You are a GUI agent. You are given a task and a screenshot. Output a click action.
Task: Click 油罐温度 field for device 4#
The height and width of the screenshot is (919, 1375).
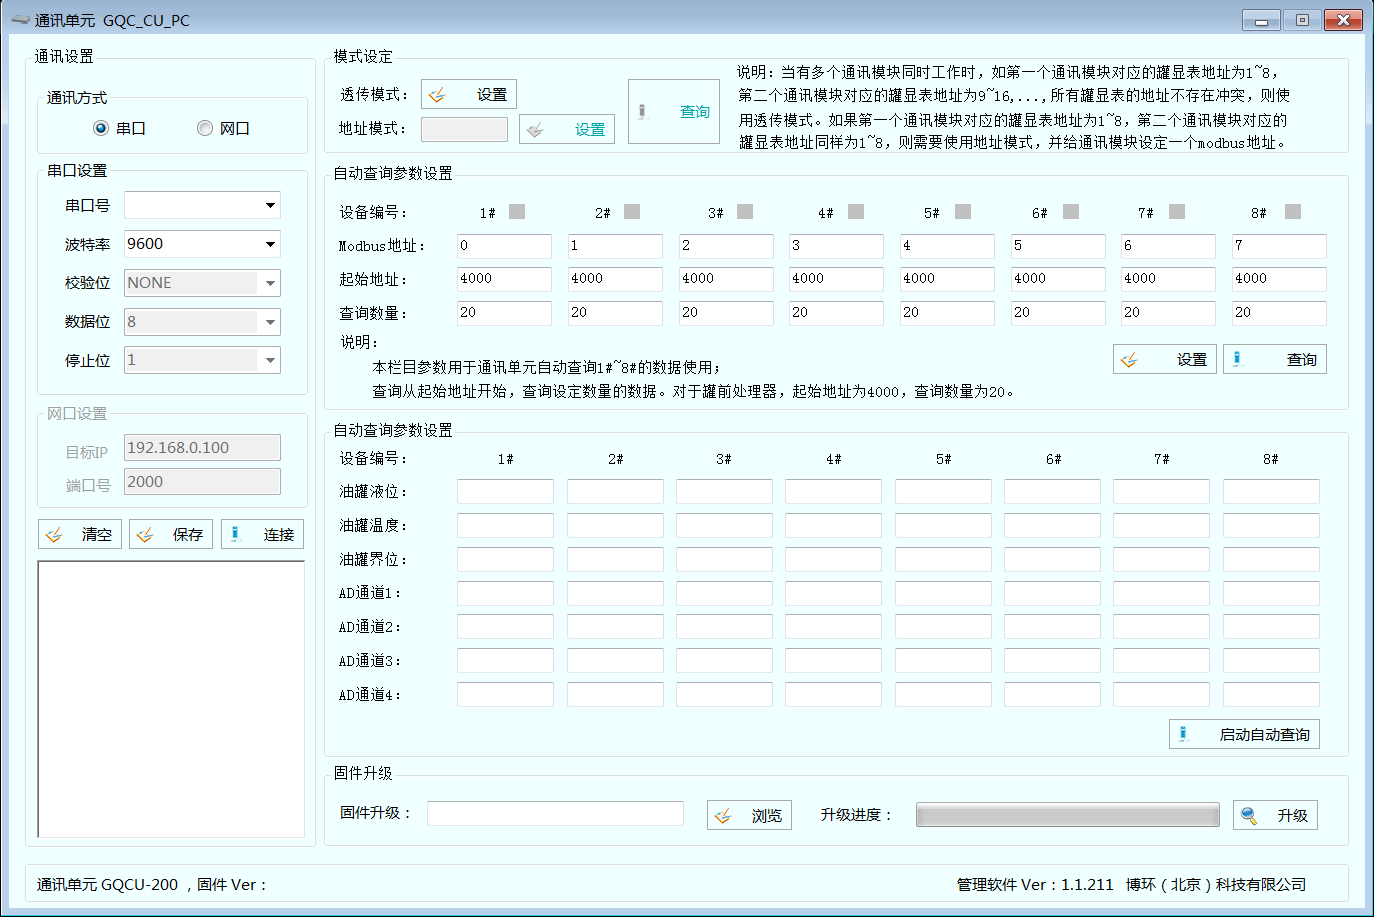tap(833, 525)
